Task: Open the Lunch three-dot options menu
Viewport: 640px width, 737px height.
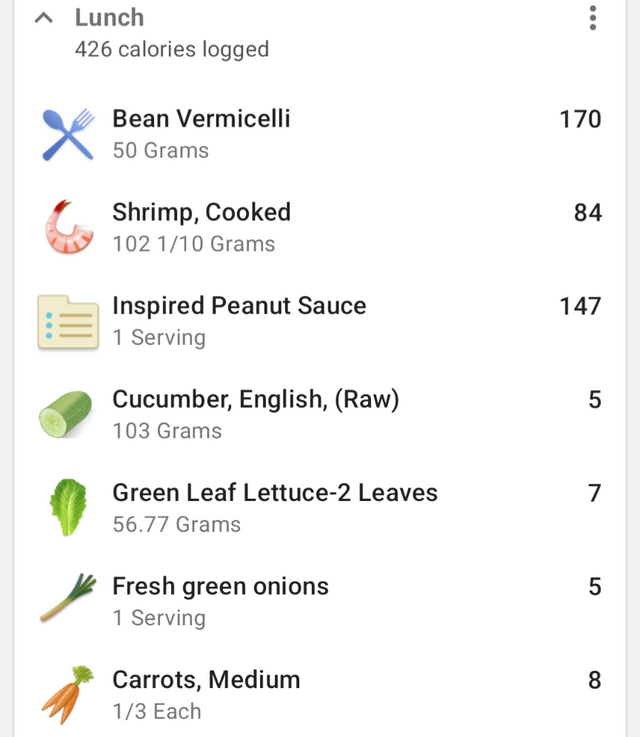Action: tap(593, 18)
